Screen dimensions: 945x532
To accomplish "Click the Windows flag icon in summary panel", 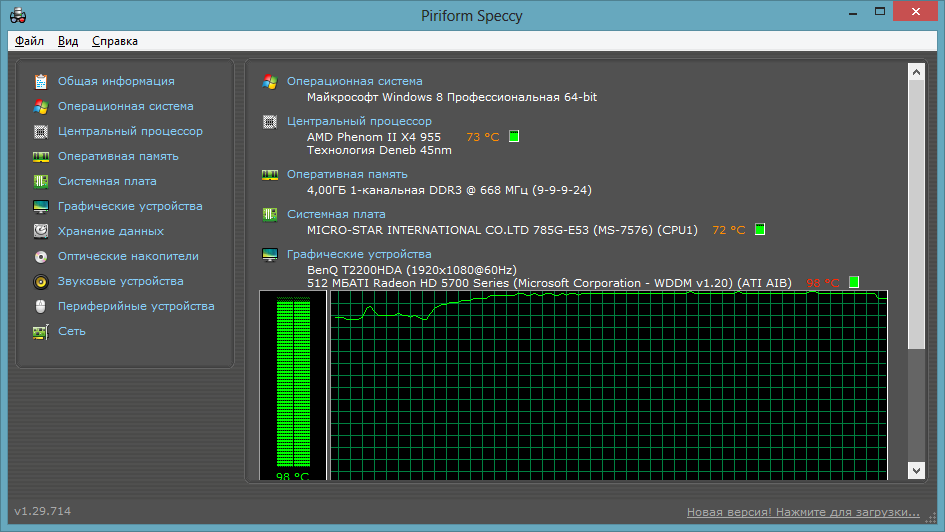I will pos(270,82).
